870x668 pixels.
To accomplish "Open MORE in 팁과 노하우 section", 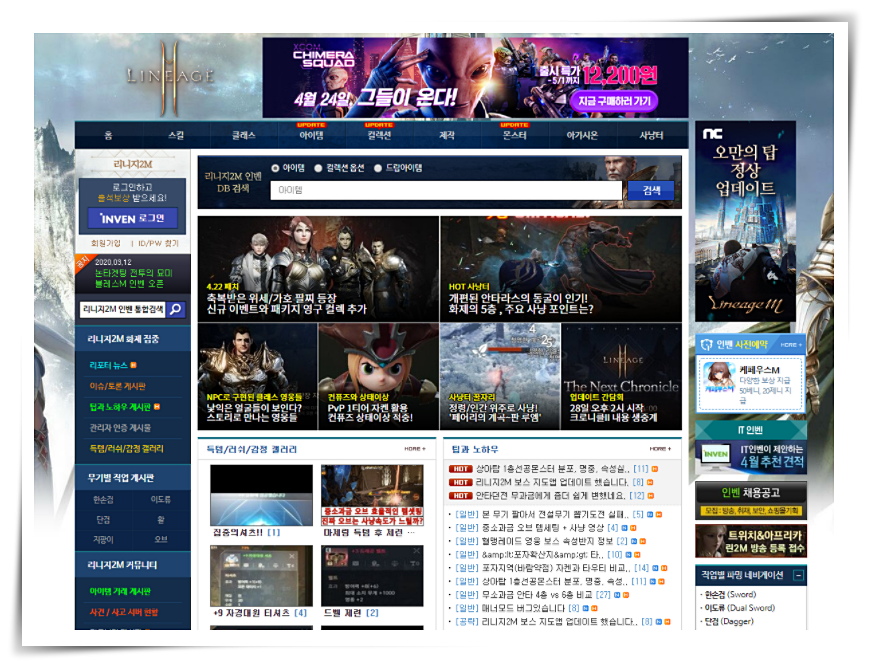I will pyautogui.click(x=660, y=449).
